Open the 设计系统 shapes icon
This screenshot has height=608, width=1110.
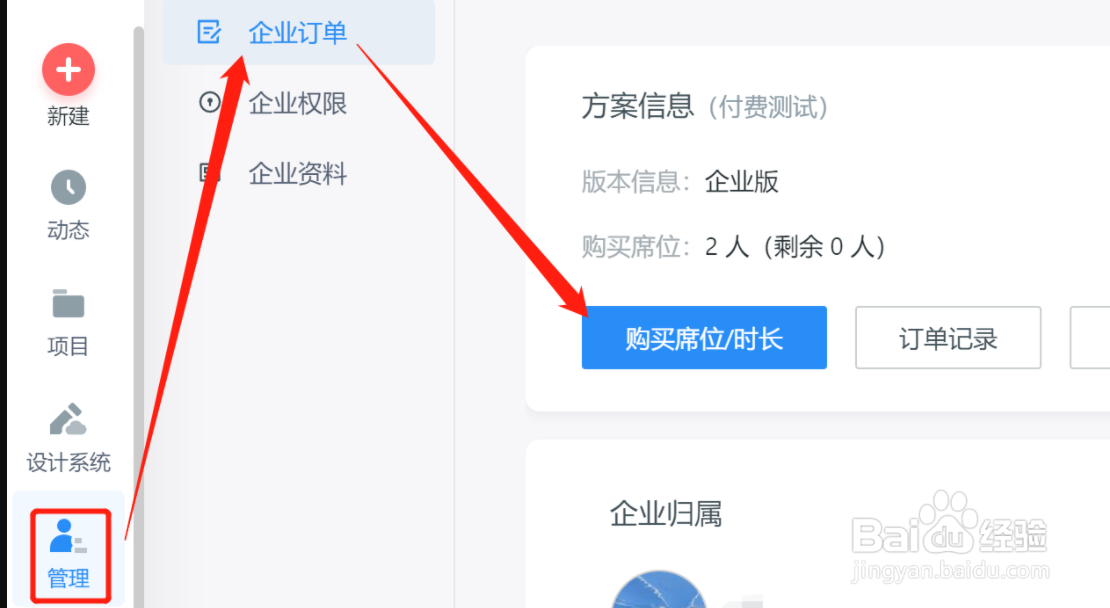pyautogui.click(x=68, y=419)
